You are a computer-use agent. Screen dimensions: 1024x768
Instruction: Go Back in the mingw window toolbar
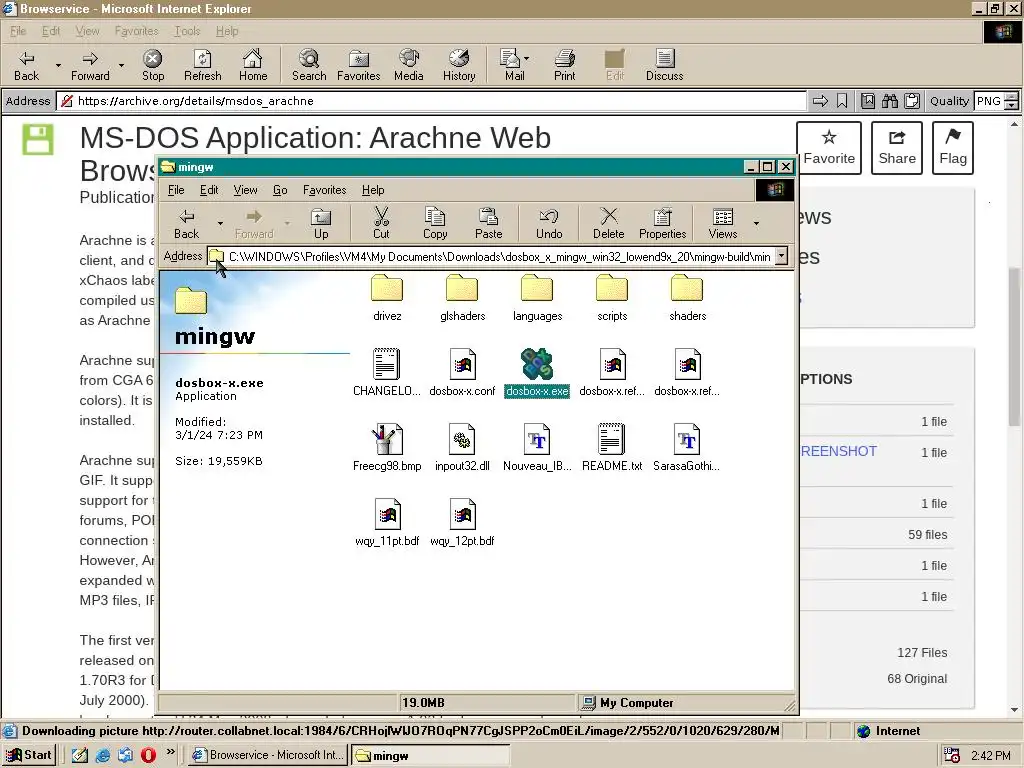(186, 223)
